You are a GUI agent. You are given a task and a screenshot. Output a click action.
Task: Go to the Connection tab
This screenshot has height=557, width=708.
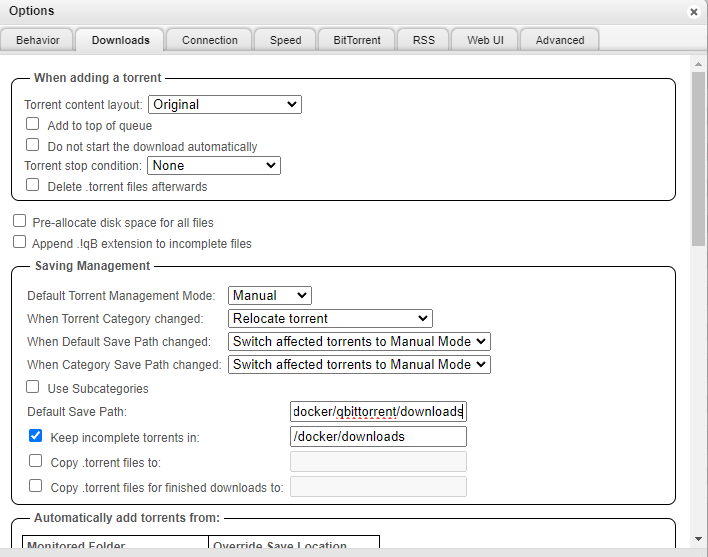click(x=210, y=40)
